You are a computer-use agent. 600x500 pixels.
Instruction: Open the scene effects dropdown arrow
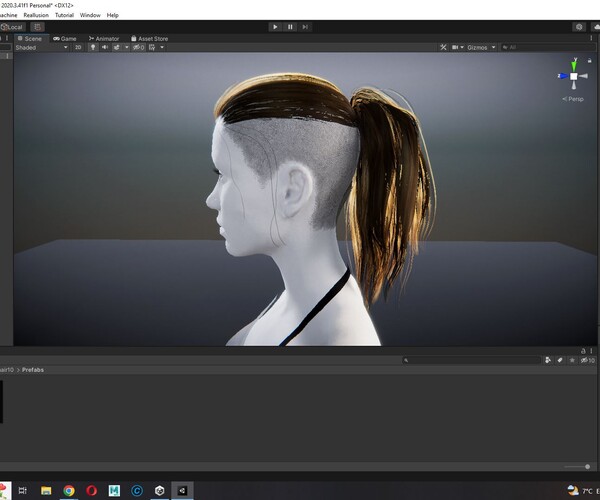point(127,47)
